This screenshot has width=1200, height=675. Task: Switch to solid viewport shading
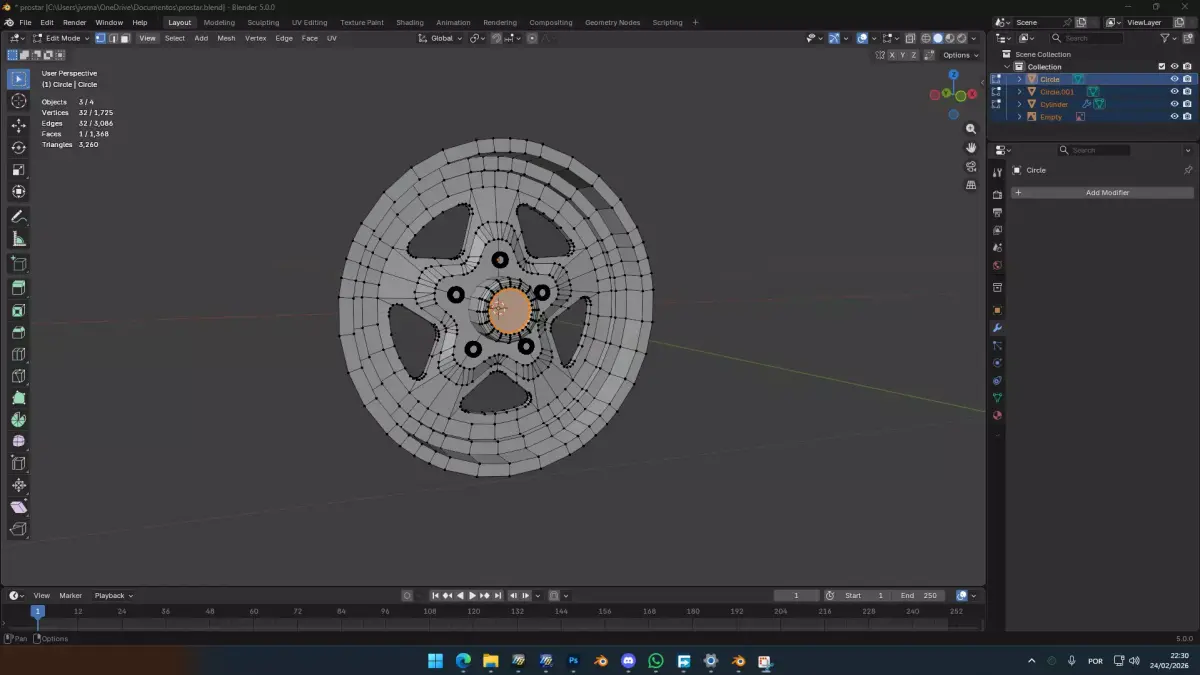[x=938, y=38]
